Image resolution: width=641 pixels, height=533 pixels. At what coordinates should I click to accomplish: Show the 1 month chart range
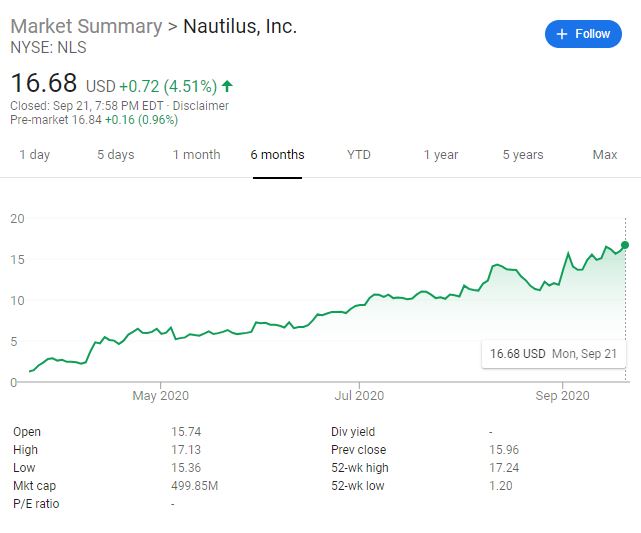click(196, 155)
